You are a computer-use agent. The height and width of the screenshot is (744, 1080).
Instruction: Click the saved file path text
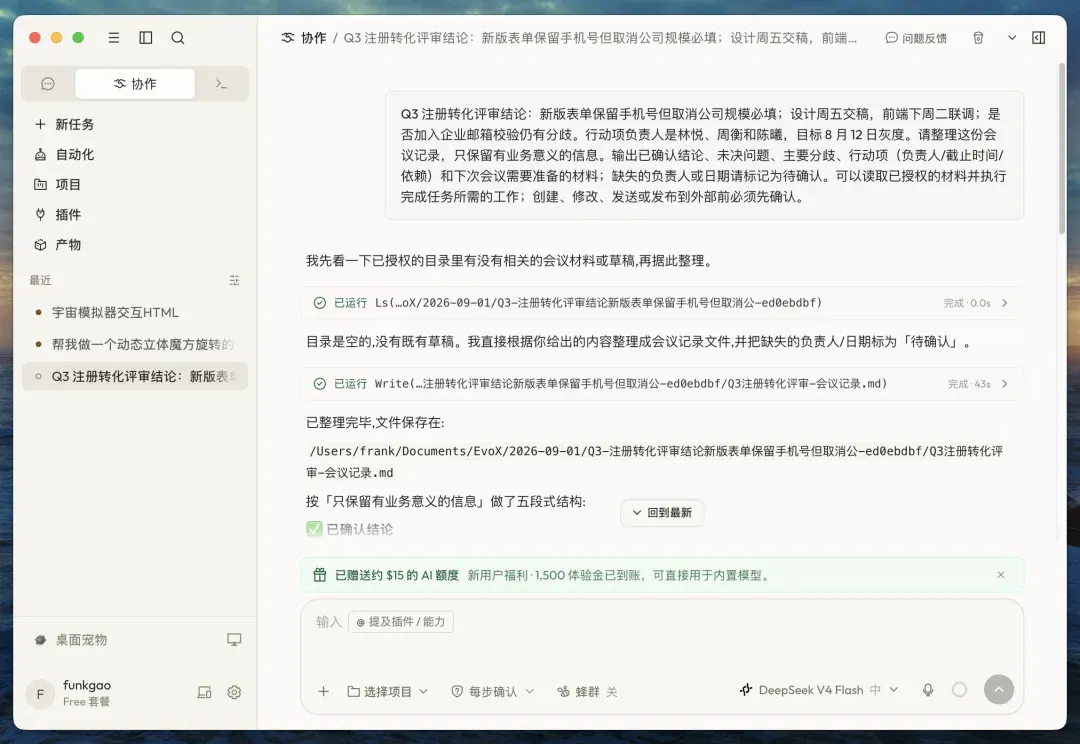pyautogui.click(x=654, y=462)
